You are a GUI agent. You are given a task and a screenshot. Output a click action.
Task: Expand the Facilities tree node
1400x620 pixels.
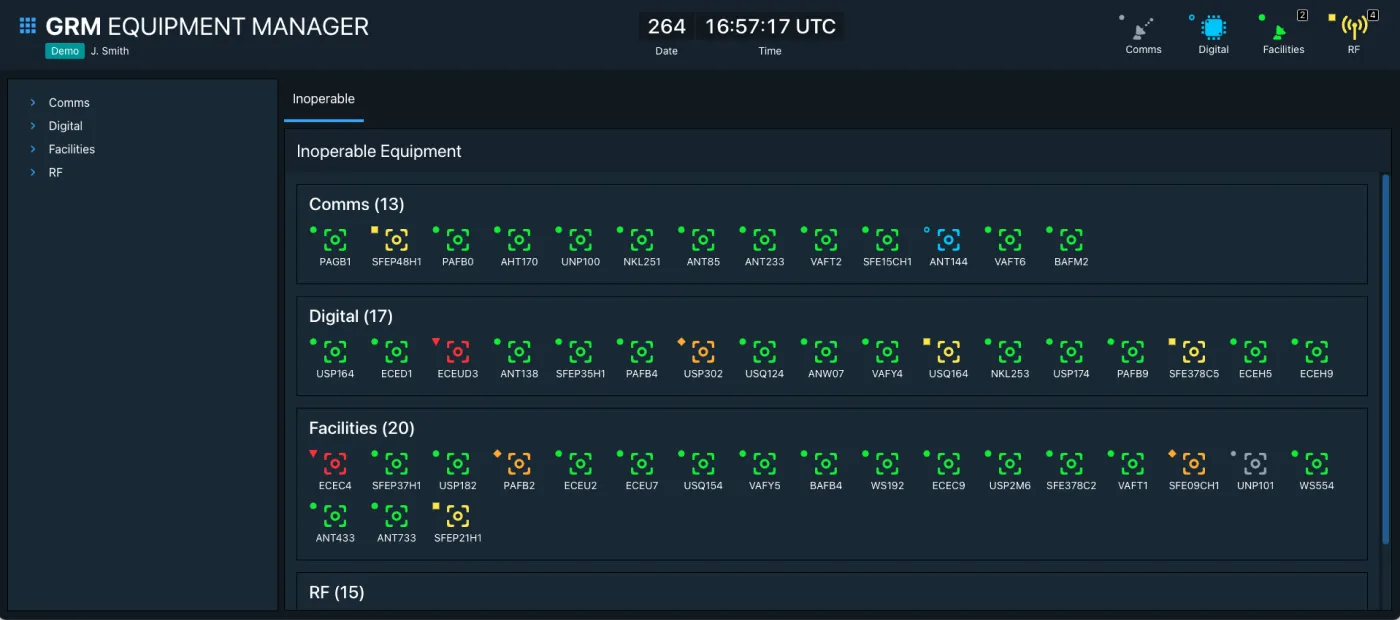pyautogui.click(x=33, y=149)
